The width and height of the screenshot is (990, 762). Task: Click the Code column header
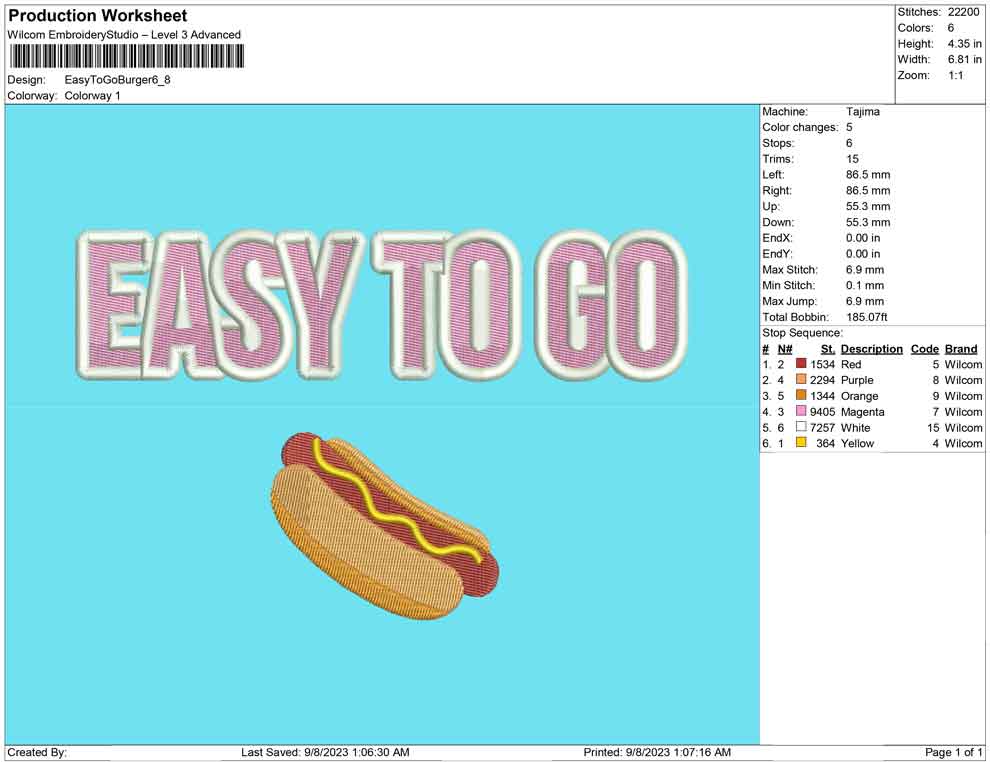pos(925,348)
